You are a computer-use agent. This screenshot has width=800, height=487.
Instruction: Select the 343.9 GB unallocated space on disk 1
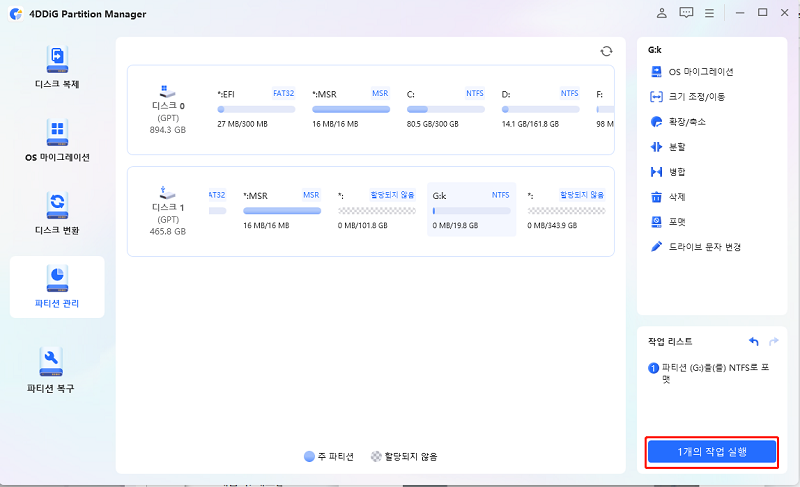(x=566, y=210)
